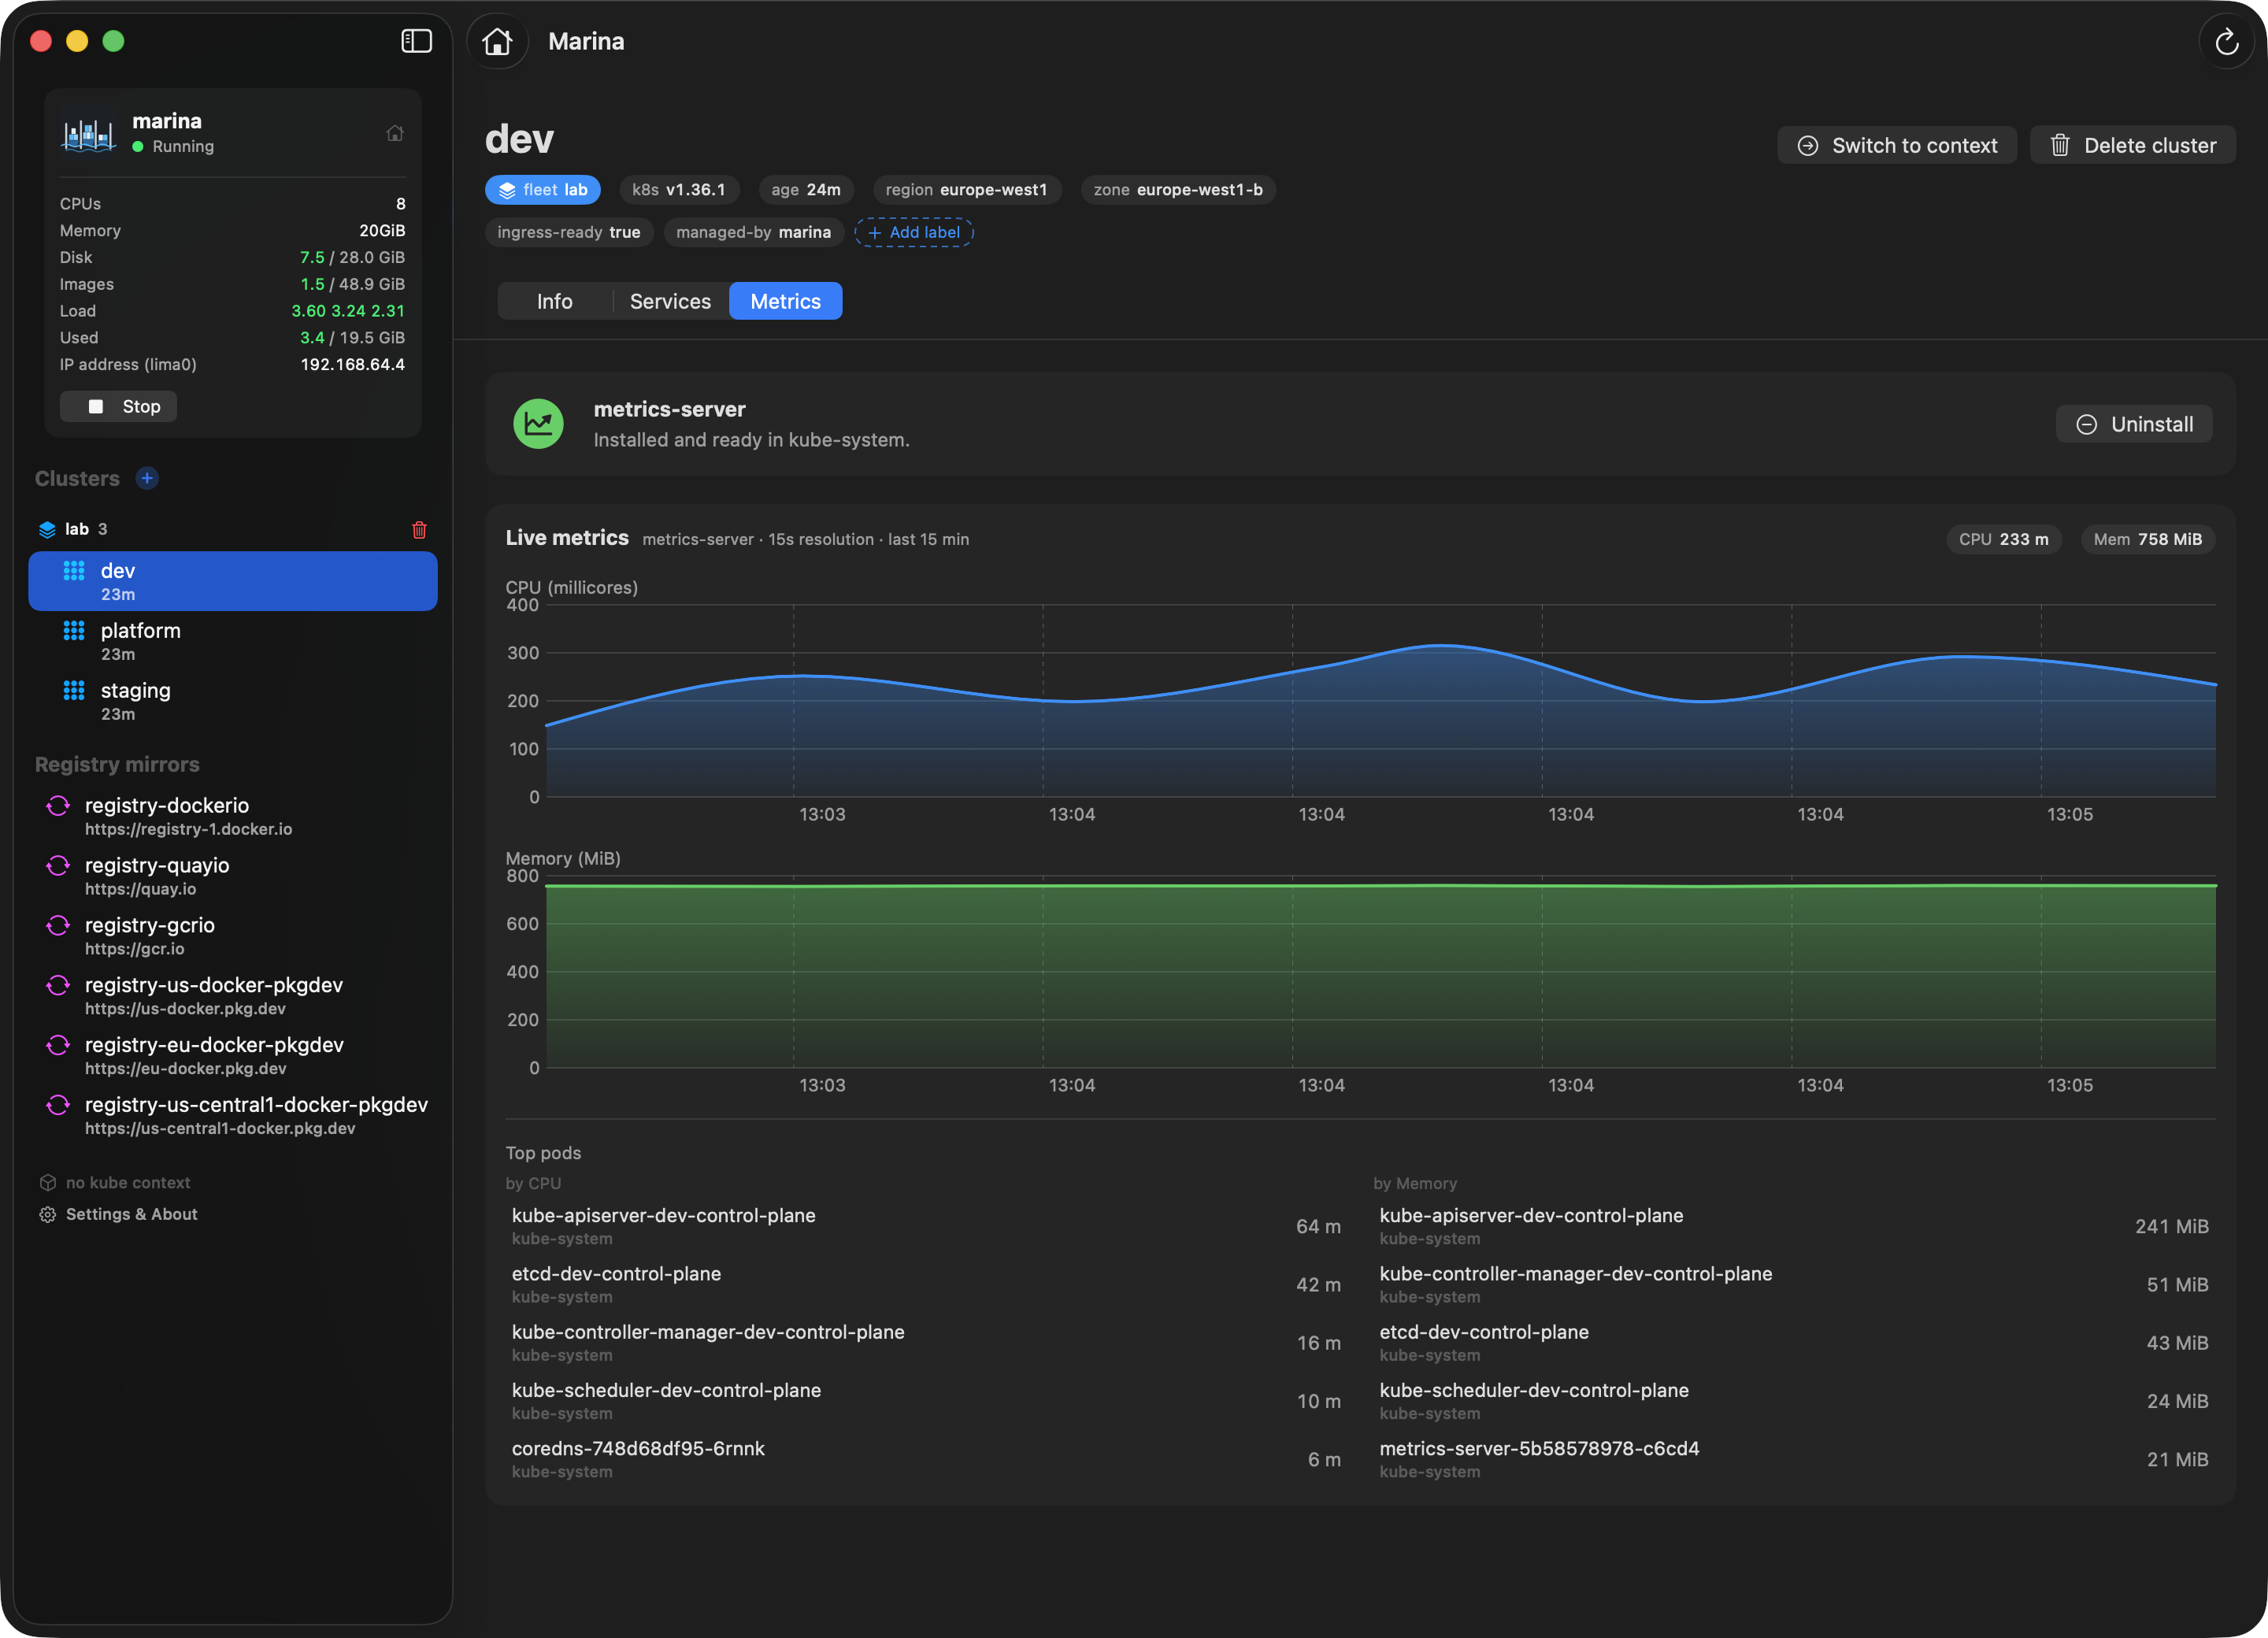The height and width of the screenshot is (1638, 2268).
Task: Click the lab fleet layers icon
Action: 47,529
